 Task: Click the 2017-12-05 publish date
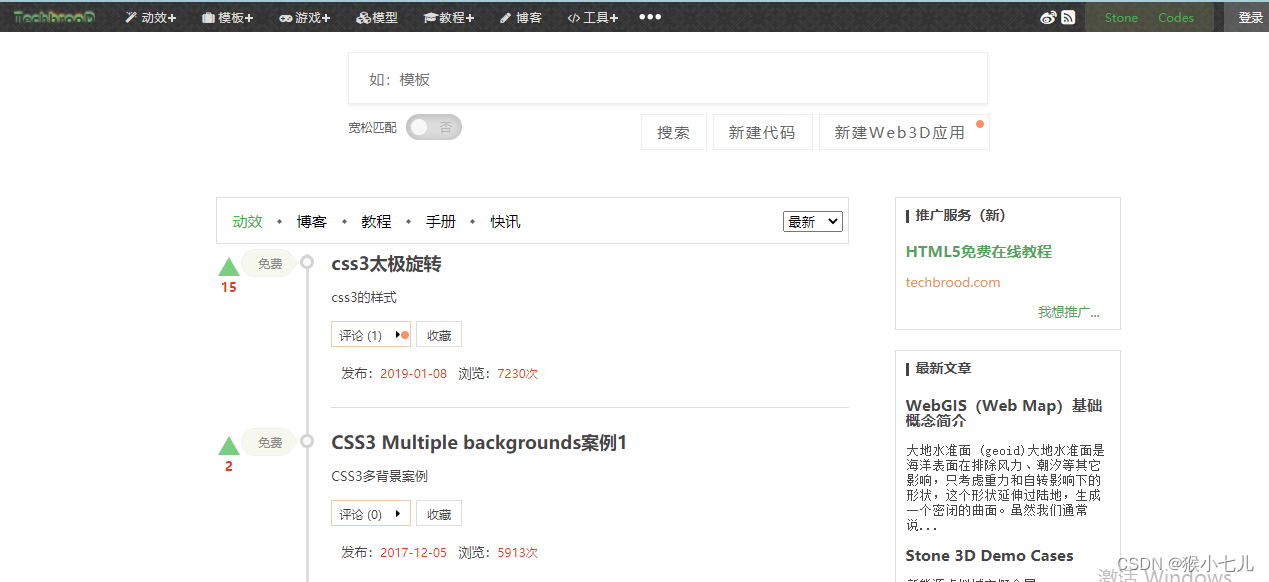pos(413,552)
